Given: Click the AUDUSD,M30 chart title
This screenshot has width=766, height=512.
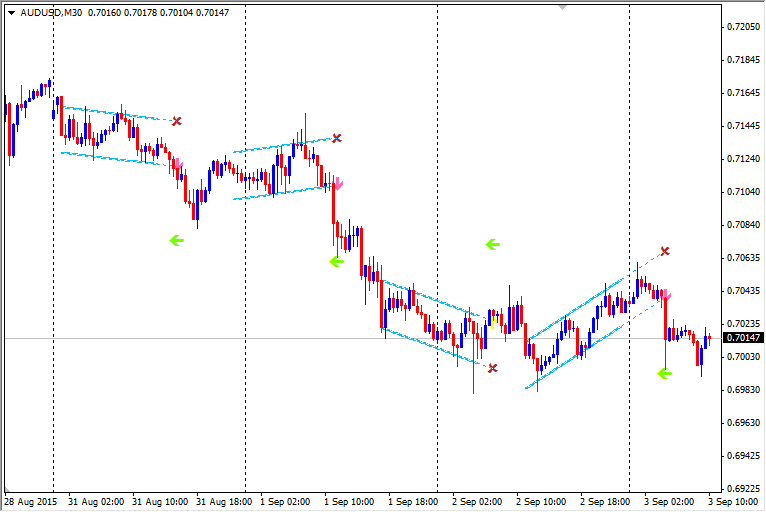Looking at the screenshot, I should (51, 13).
